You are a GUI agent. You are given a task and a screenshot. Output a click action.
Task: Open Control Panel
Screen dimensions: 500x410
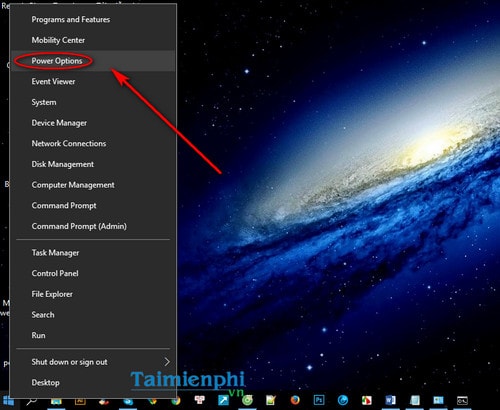93,274
